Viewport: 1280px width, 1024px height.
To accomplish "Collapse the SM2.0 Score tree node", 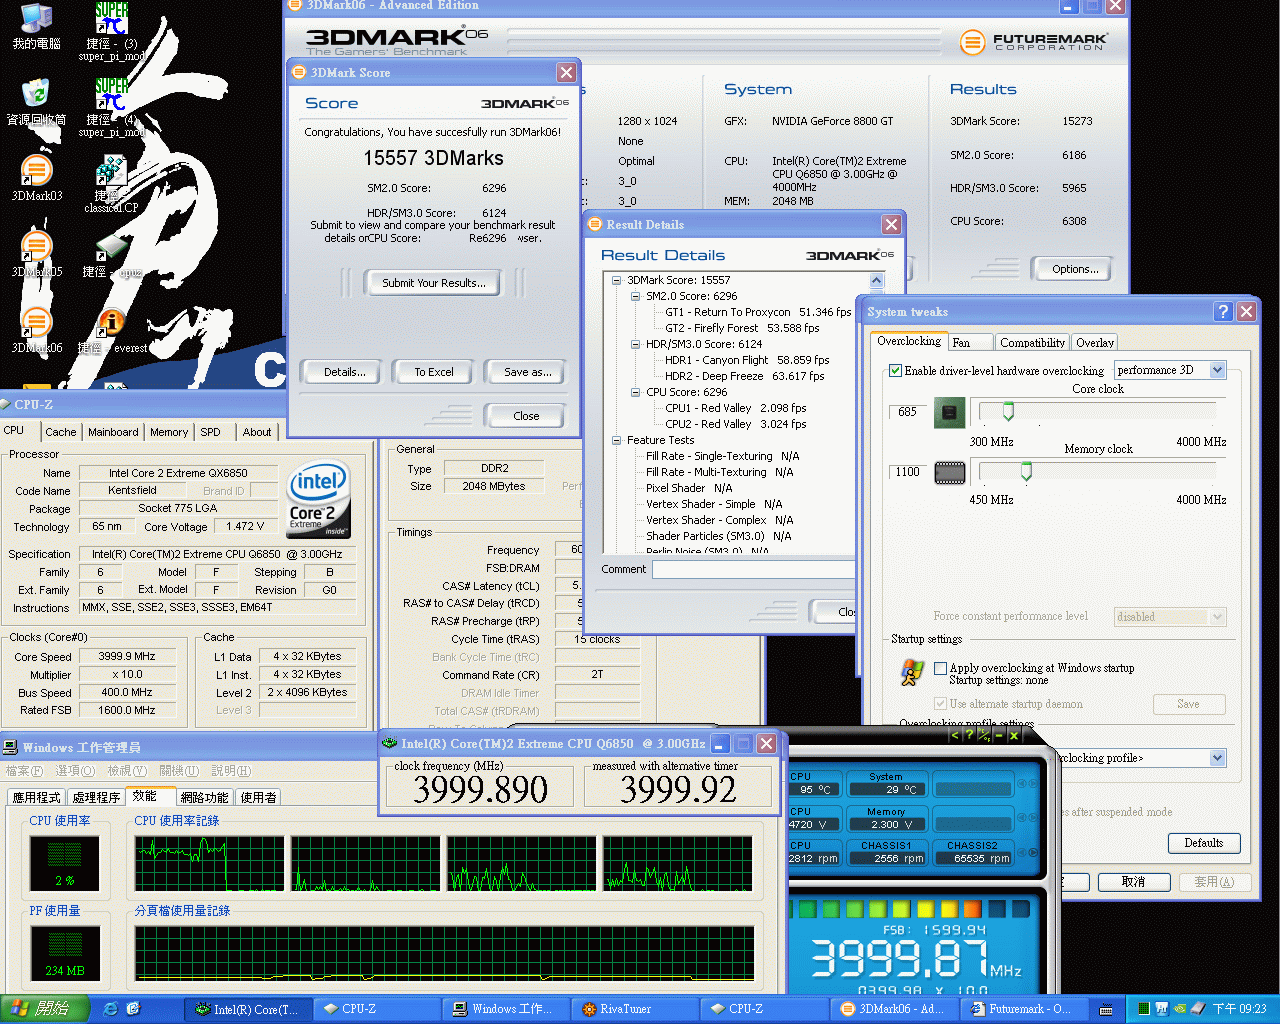I will coord(635,296).
